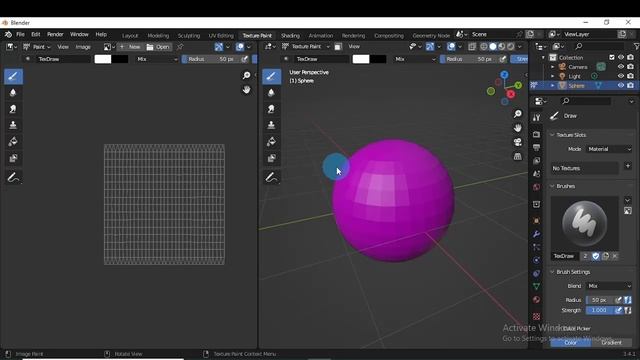Select the Soften tool in the 3D viewport toolbar

click(271, 93)
